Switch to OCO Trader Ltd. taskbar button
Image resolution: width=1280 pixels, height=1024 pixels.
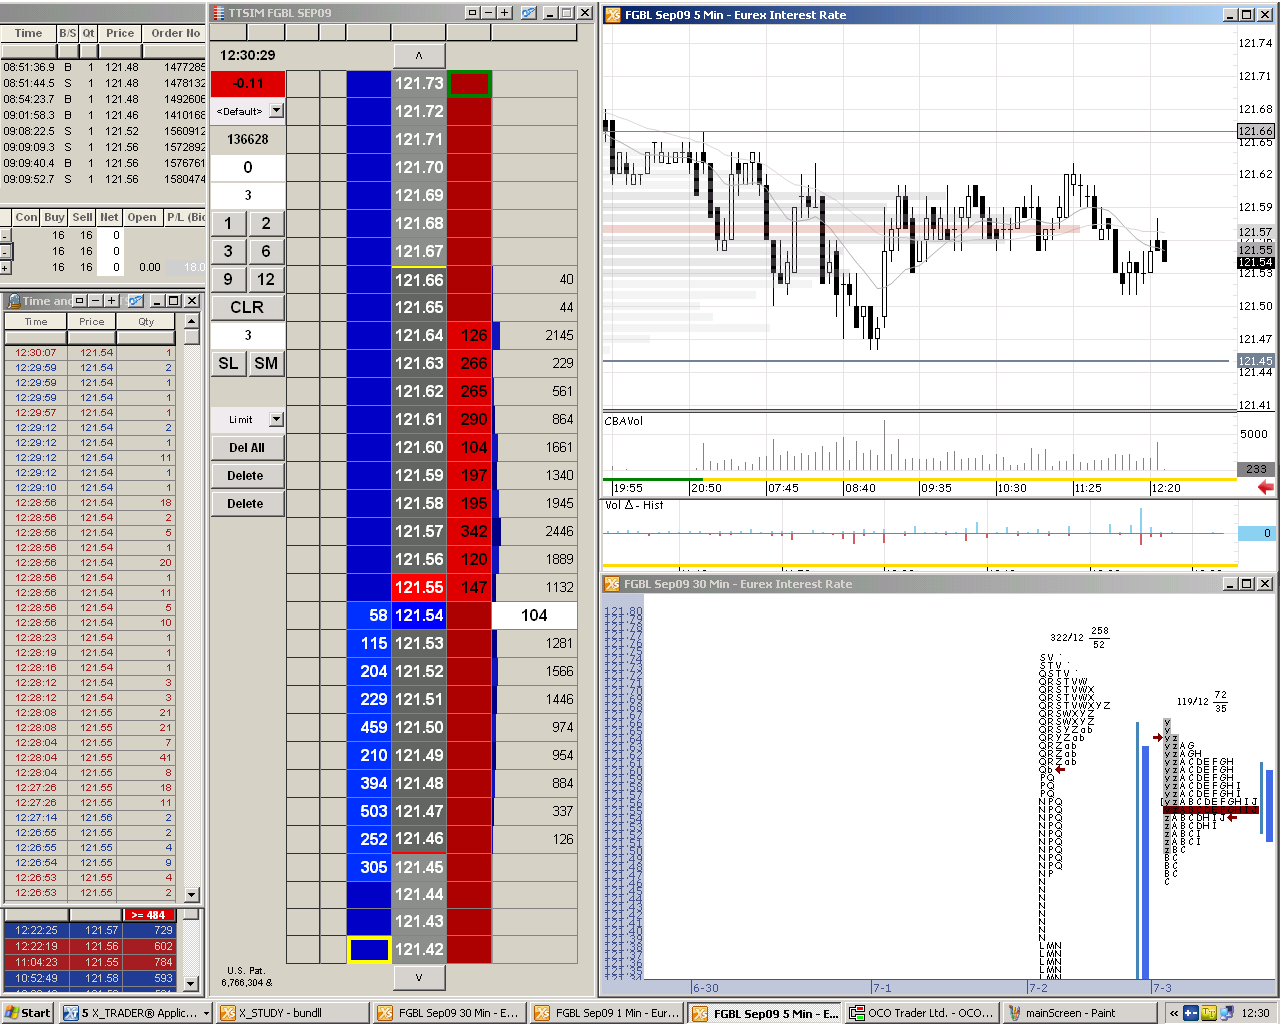[921, 1013]
